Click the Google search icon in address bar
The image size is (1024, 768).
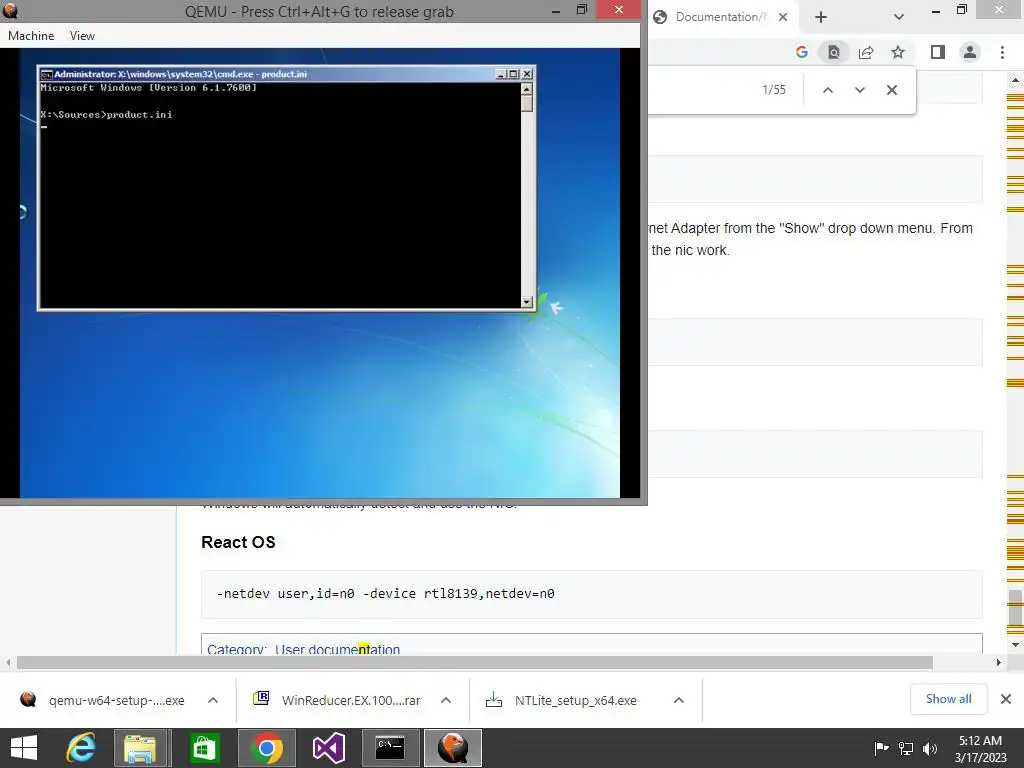click(x=802, y=52)
